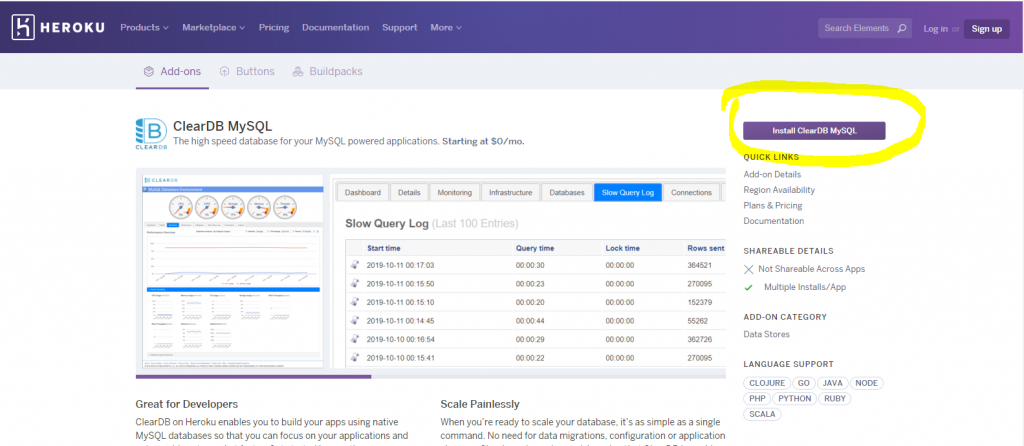Open Plans & Pricing quick link
Screen dimensions: 1024x446
click(773, 206)
